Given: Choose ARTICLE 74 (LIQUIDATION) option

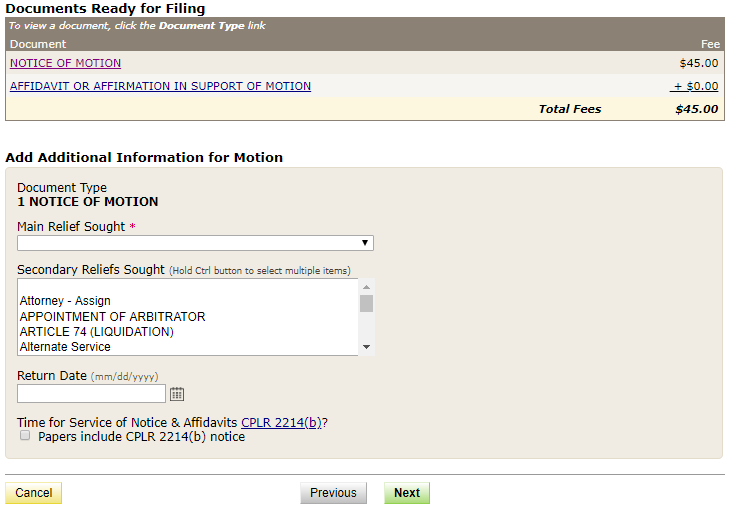Looking at the screenshot, I should tap(96, 332).
